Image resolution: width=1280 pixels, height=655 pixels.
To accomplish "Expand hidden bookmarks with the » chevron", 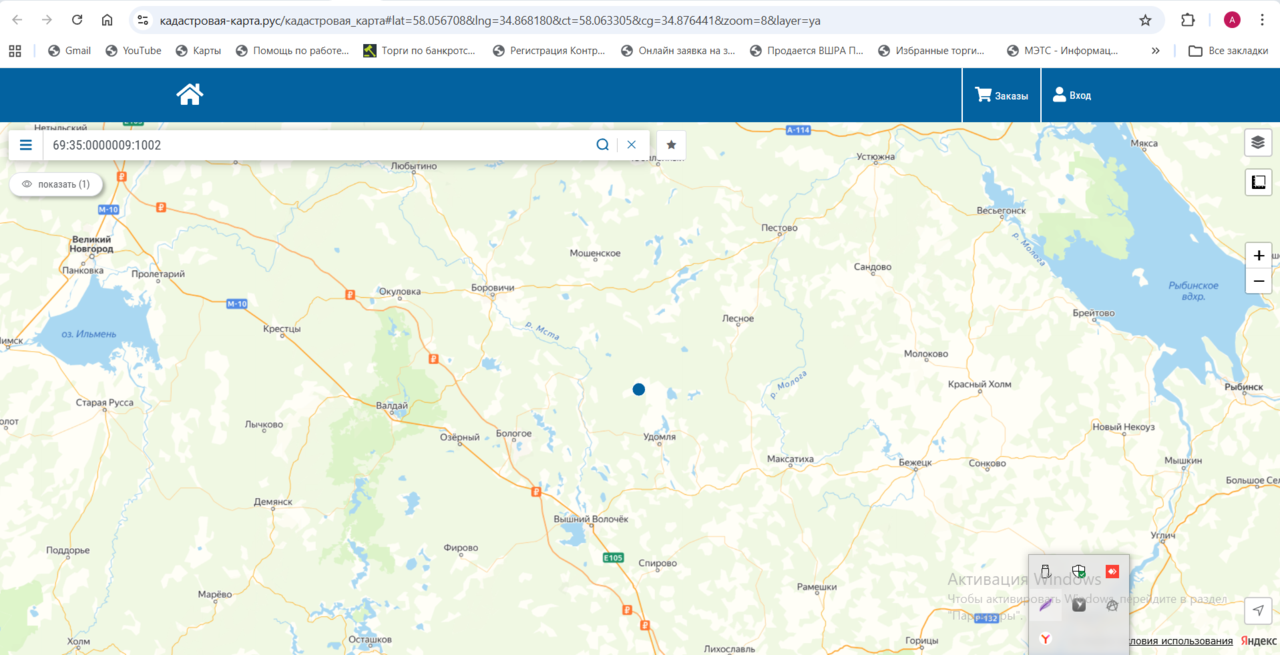I will (x=1154, y=50).
